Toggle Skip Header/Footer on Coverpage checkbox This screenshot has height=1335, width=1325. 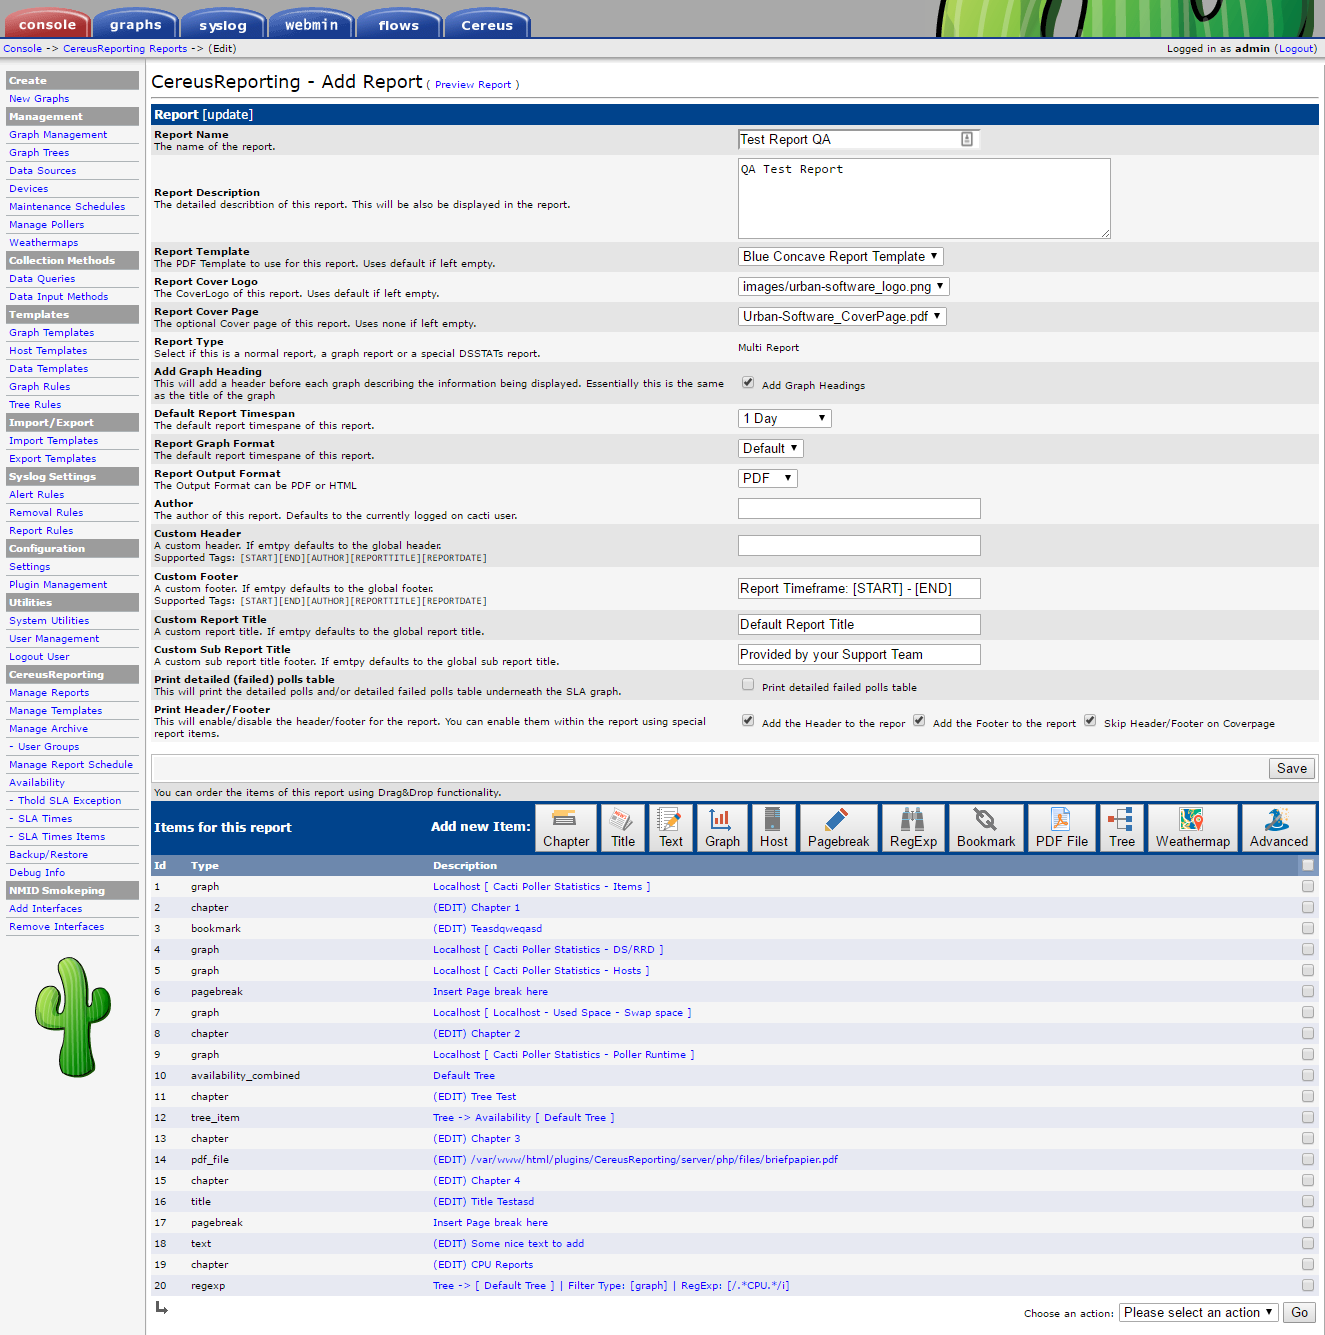1090,721
